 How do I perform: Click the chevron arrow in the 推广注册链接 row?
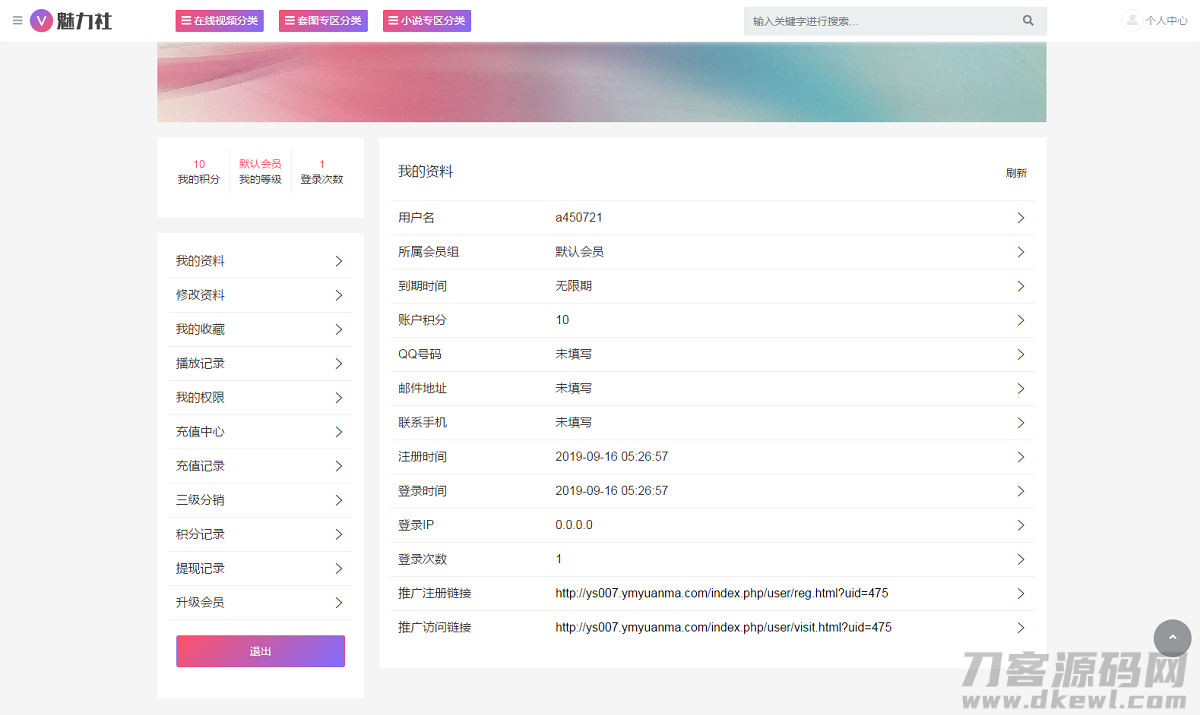coord(1020,594)
